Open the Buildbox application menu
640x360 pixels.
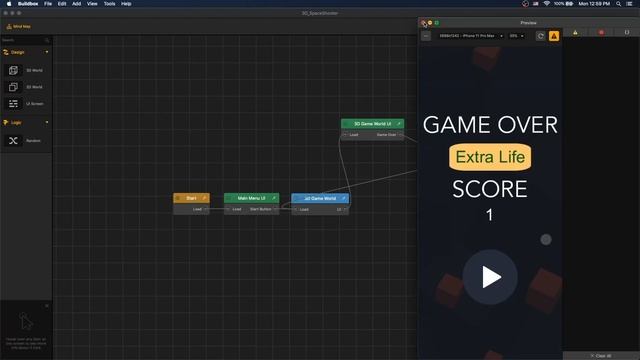[28, 4]
